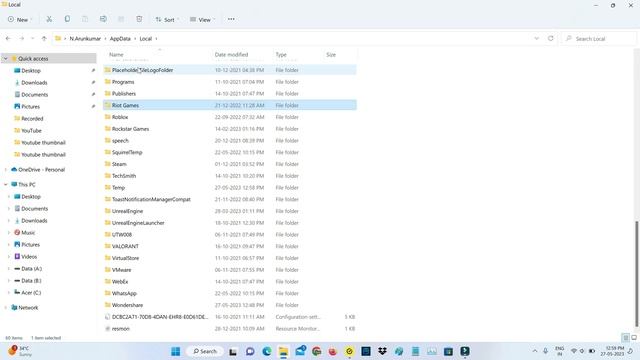Open the Windows Start button
The height and width of the screenshot is (360, 640).
pyautogui.click(x=176, y=351)
